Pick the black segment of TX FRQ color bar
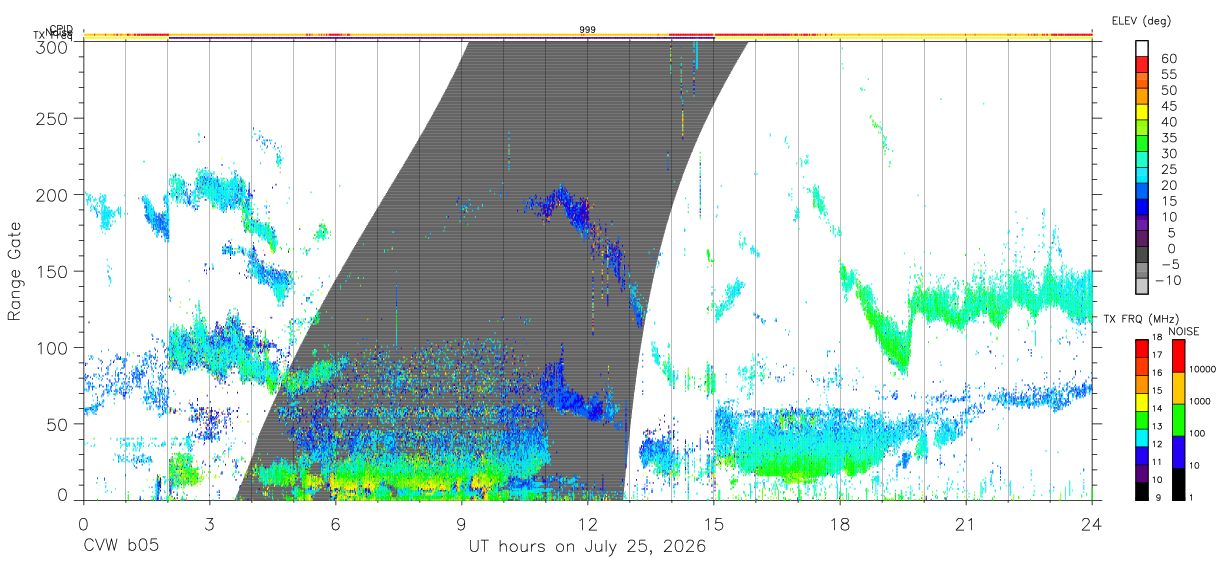Viewport: 1228px width, 567px height. pyautogui.click(x=1142, y=491)
